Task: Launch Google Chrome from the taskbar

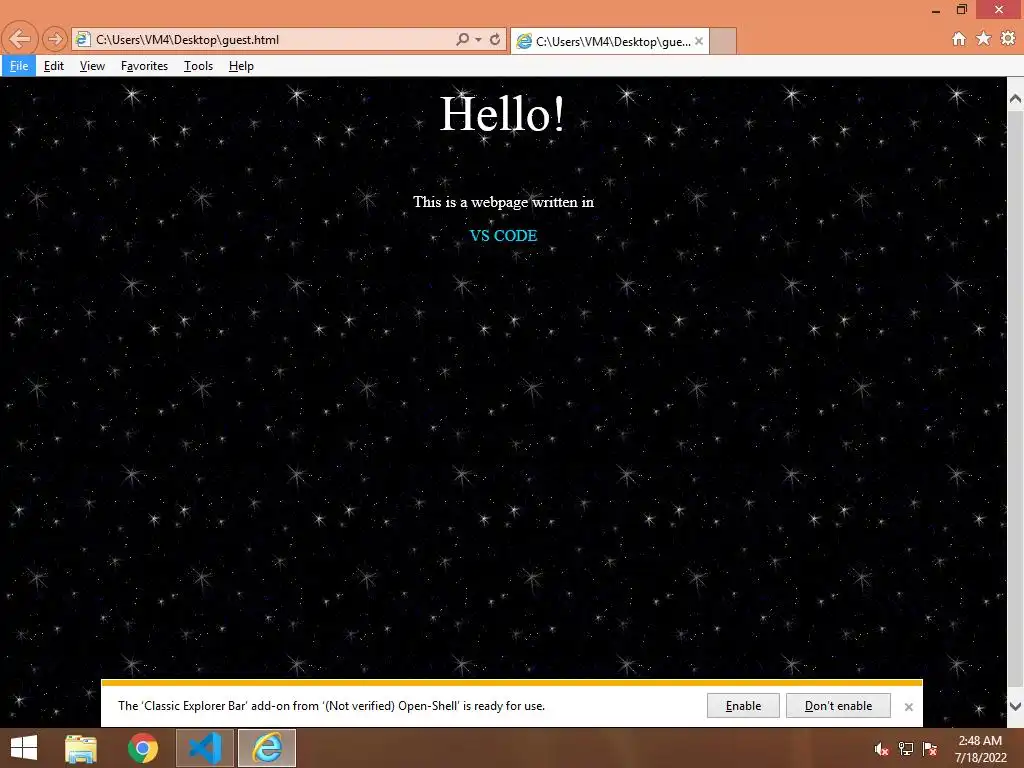Action: tap(142, 748)
